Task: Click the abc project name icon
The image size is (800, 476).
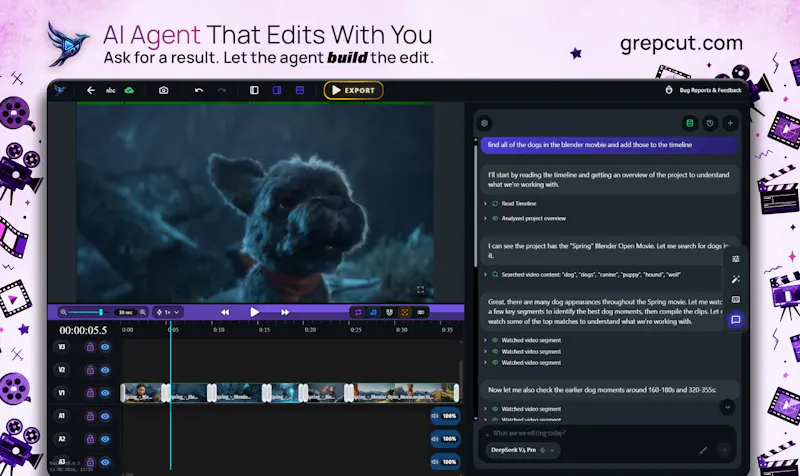Action: (110, 90)
